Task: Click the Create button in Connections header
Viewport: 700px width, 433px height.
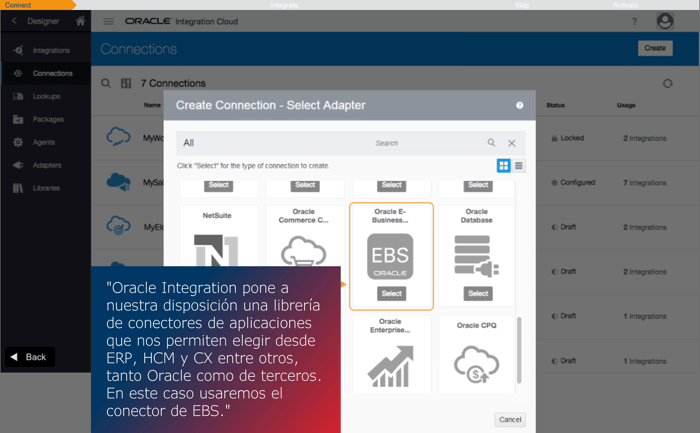Action: (655, 48)
